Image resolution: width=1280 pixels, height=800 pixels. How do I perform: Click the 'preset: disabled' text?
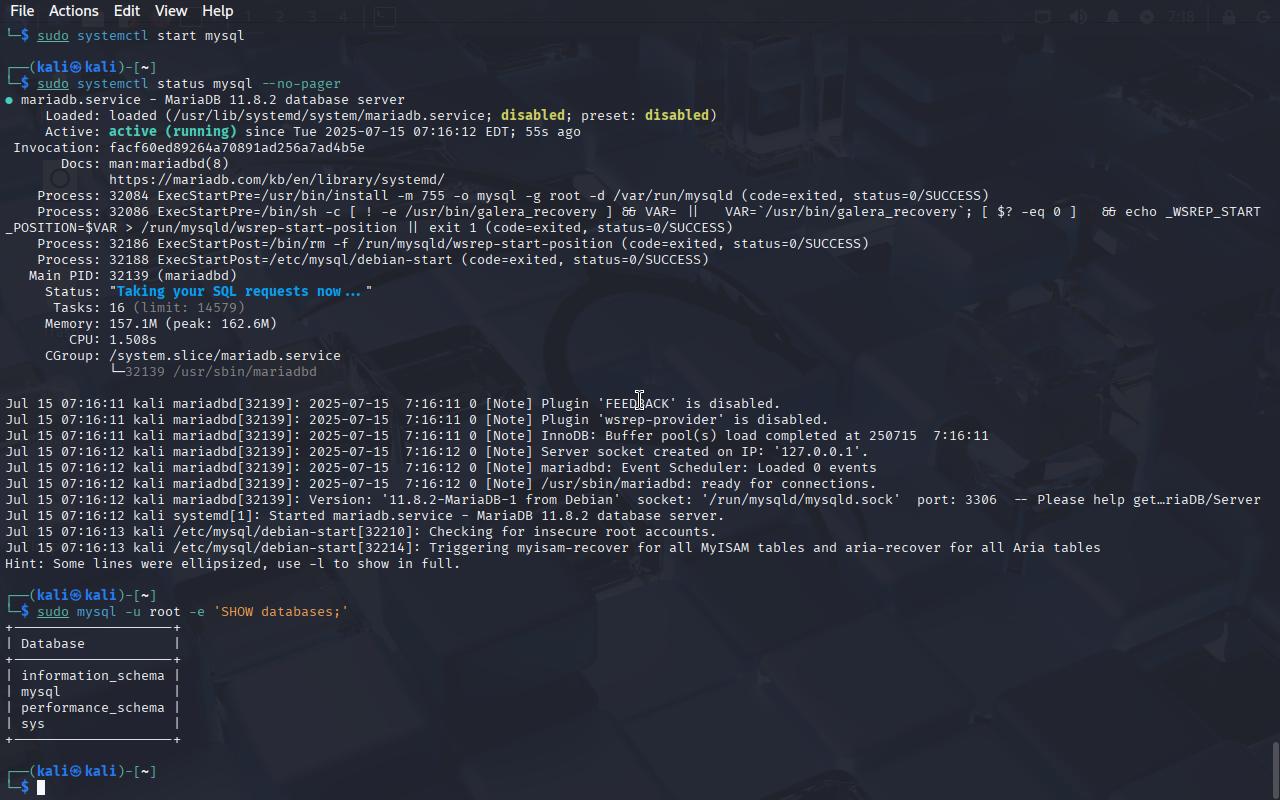pos(645,116)
